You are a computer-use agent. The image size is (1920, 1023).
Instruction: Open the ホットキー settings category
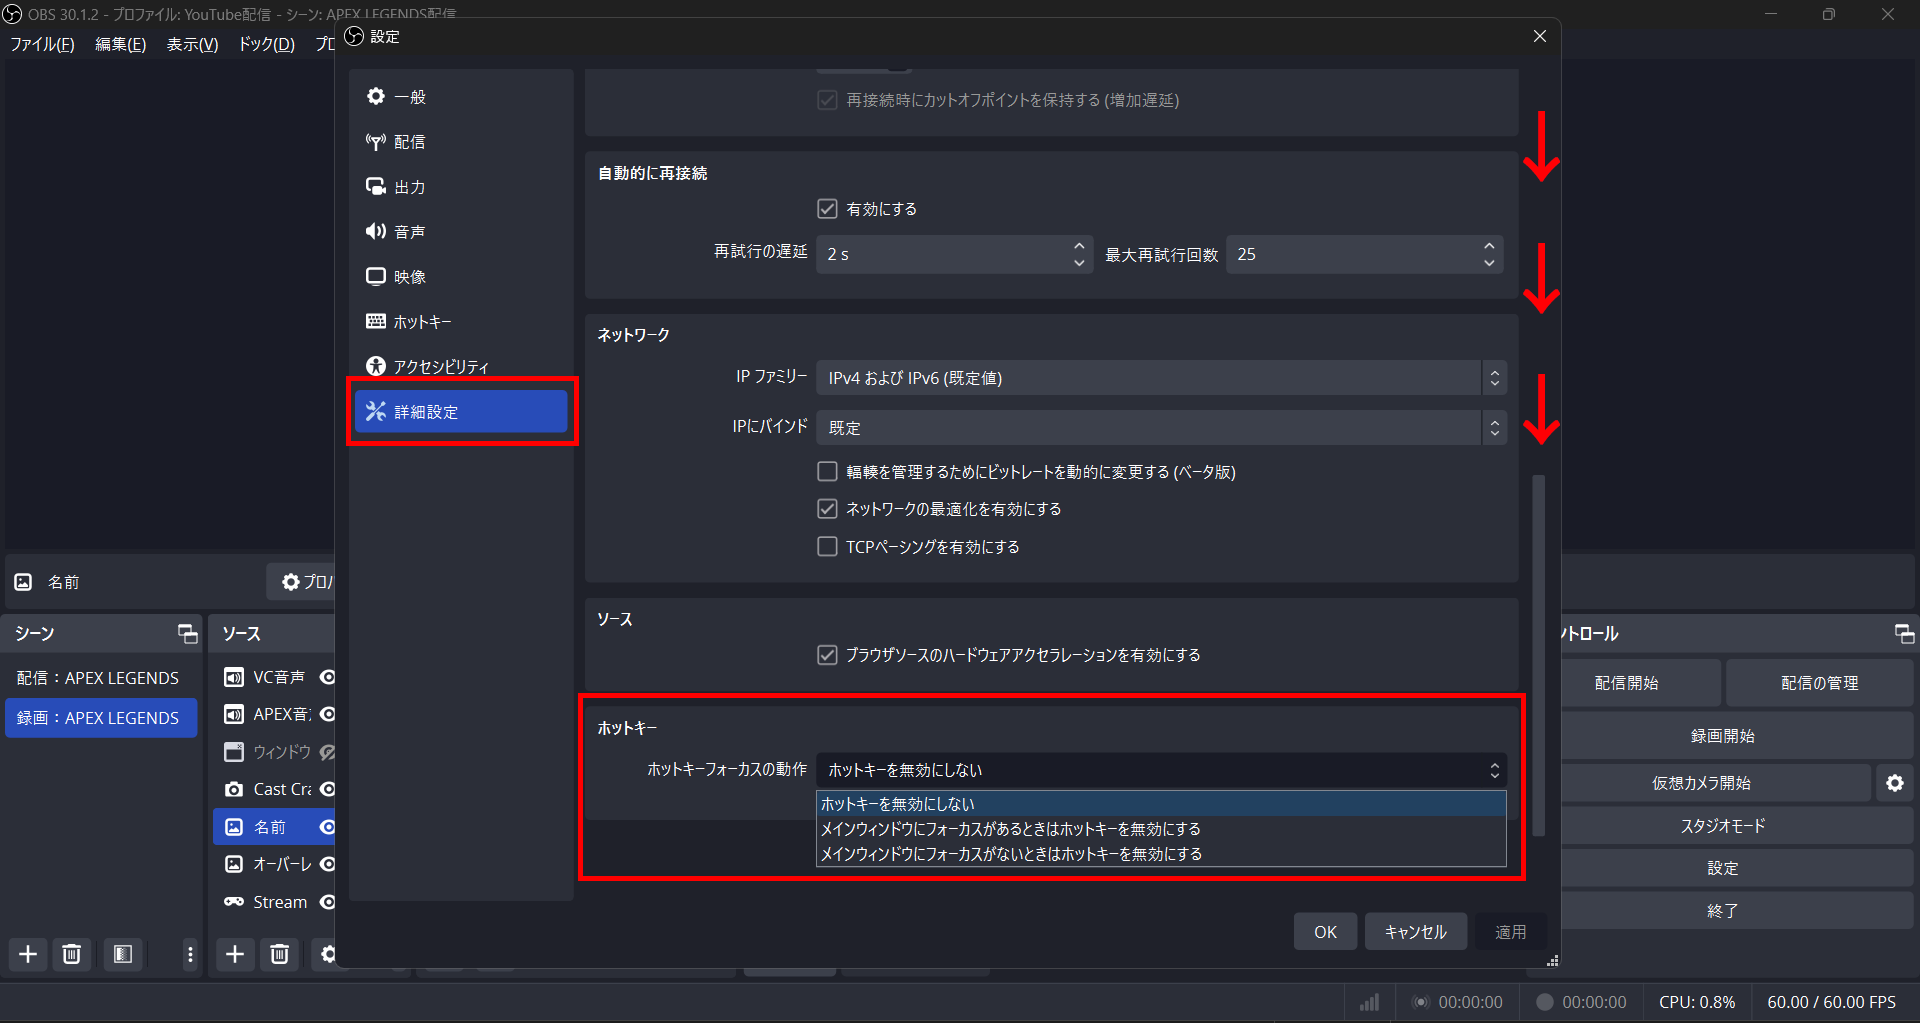coord(461,322)
